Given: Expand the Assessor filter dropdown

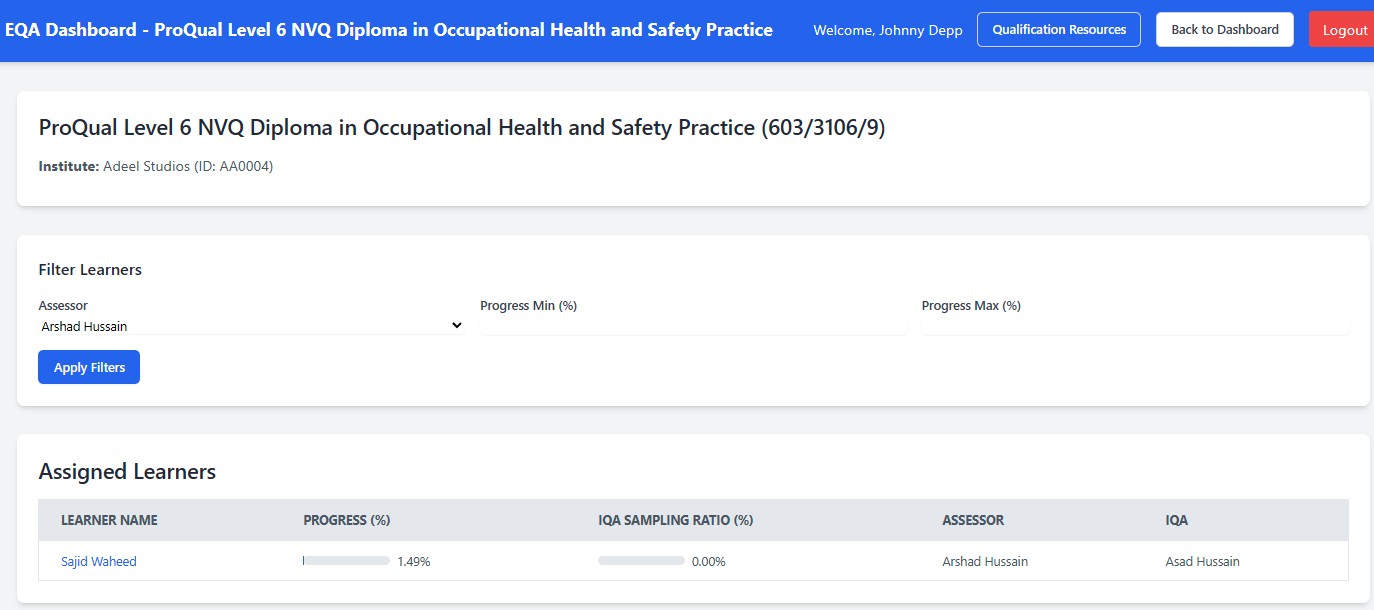Looking at the screenshot, I should click(251, 326).
